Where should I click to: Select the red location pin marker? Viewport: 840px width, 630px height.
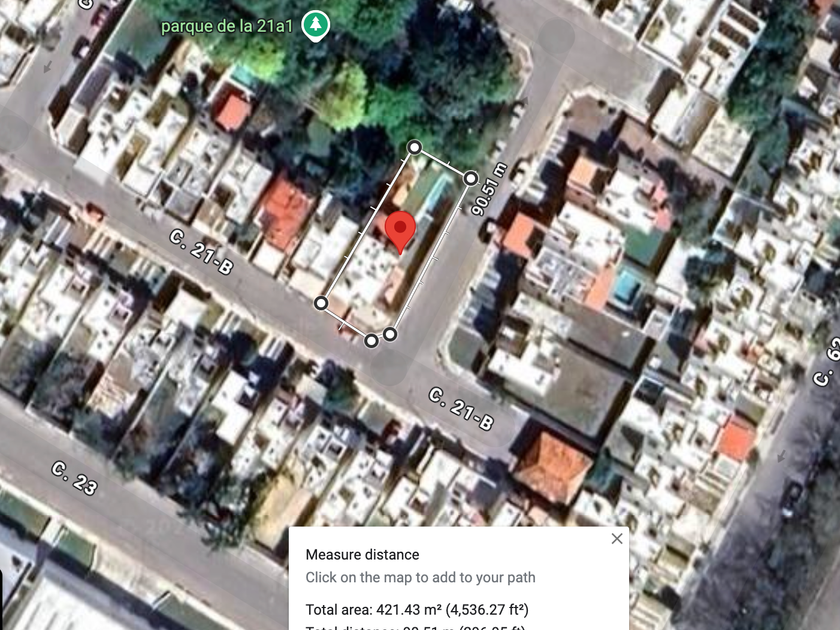click(400, 232)
